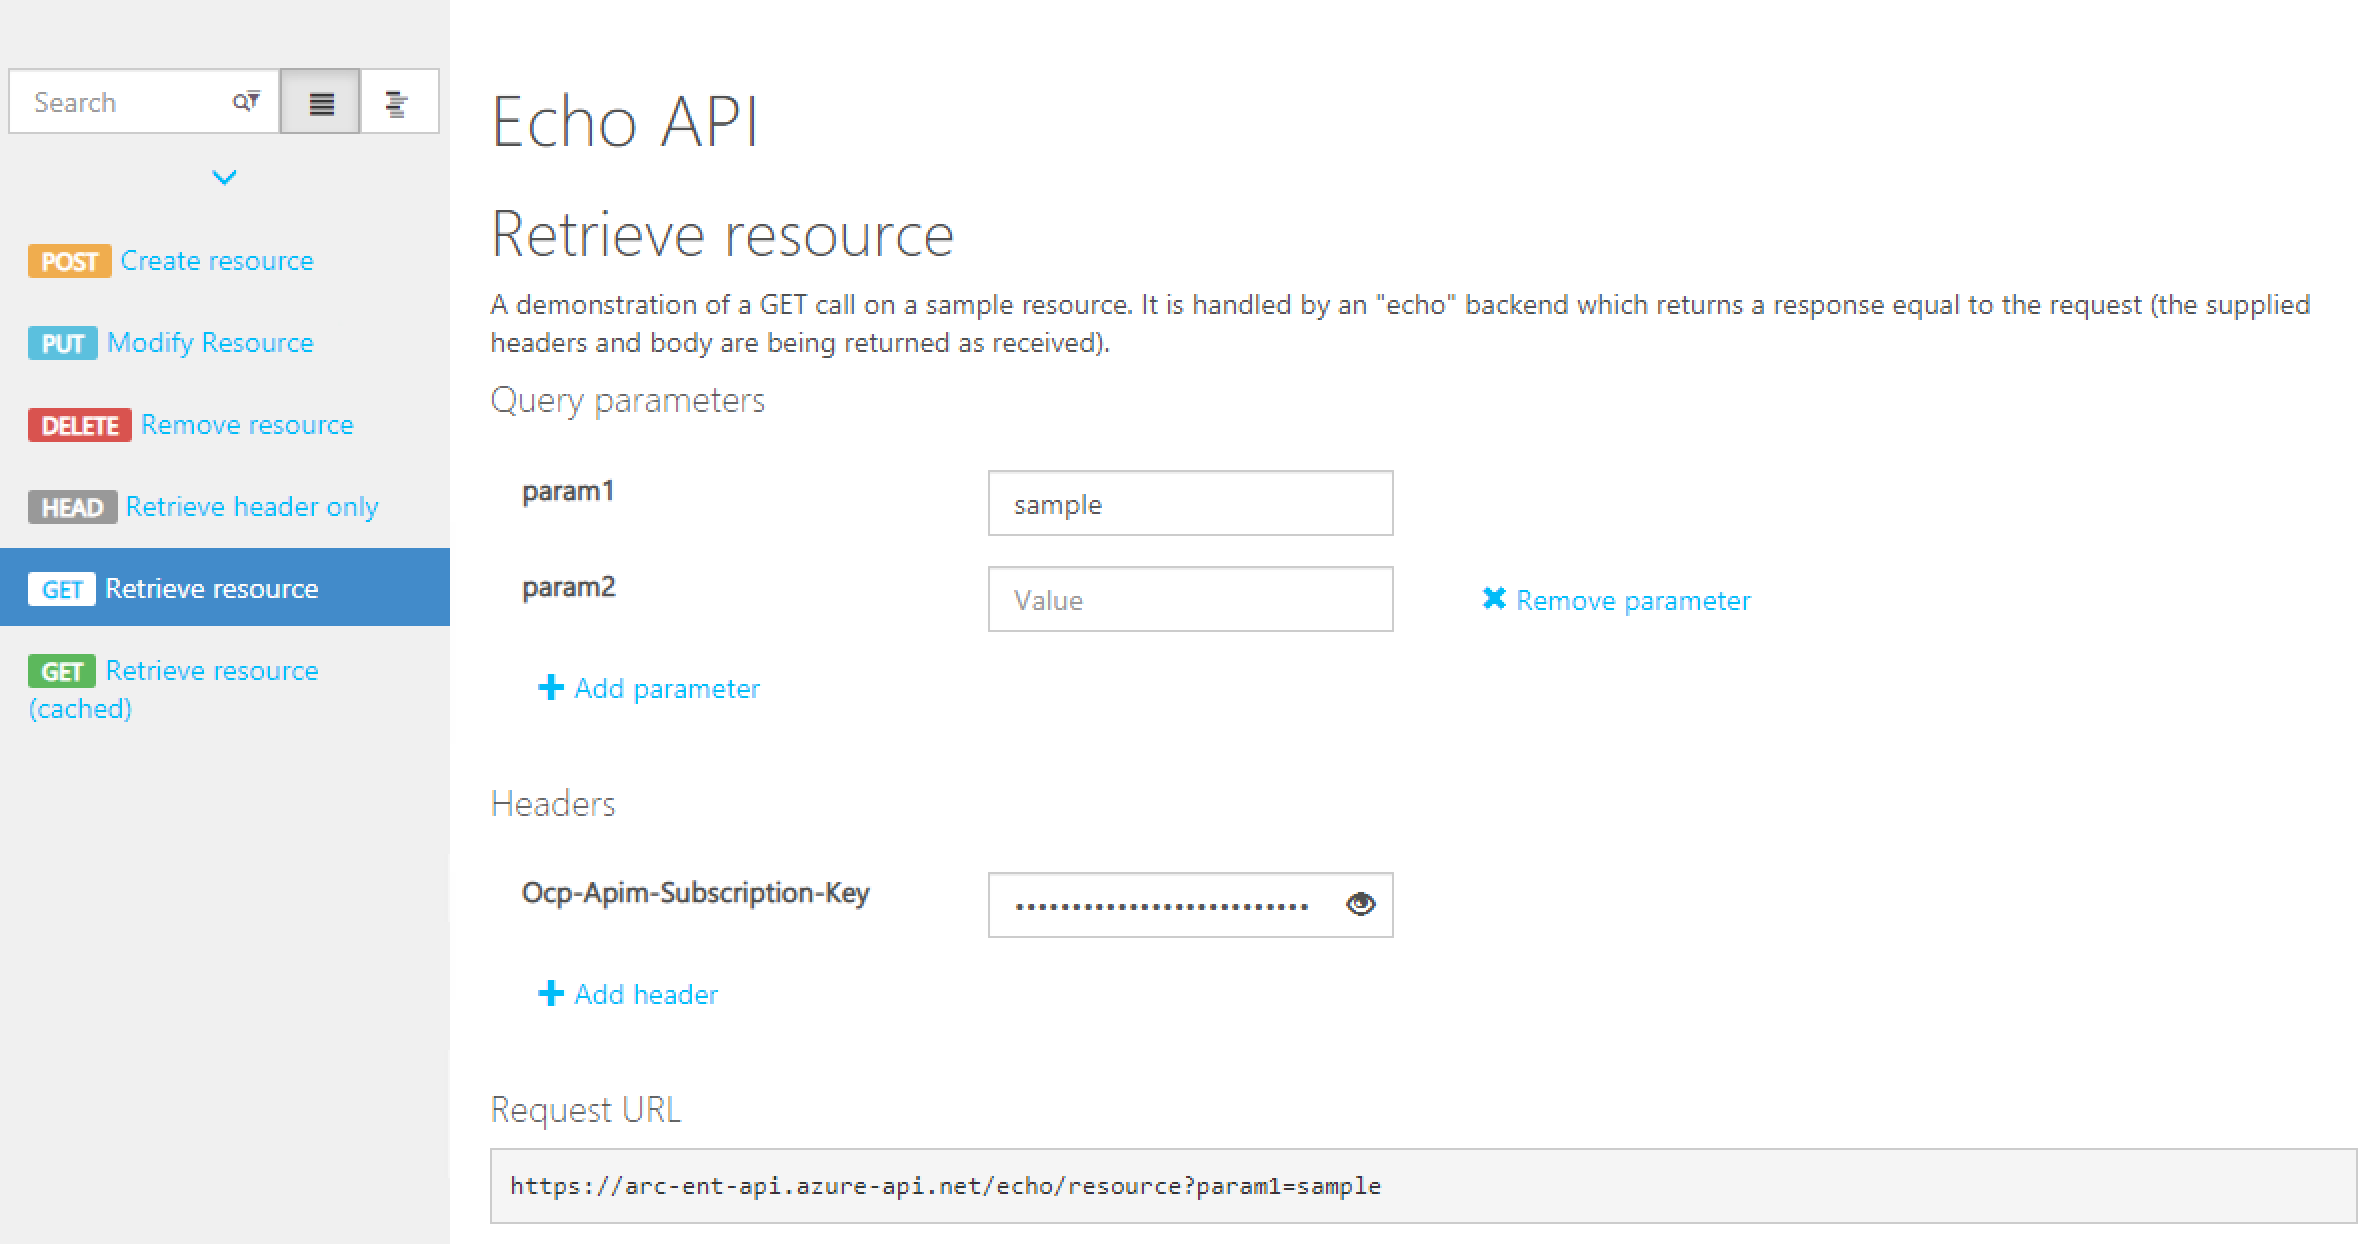
Task: Click the list view icon in sidebar
Action: click(321, 102)
